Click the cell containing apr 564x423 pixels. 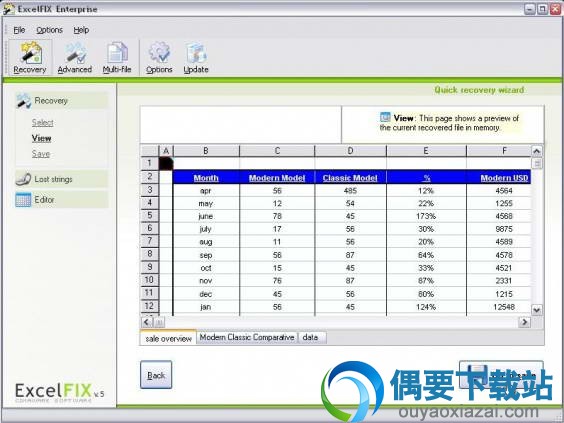(206, 191)
